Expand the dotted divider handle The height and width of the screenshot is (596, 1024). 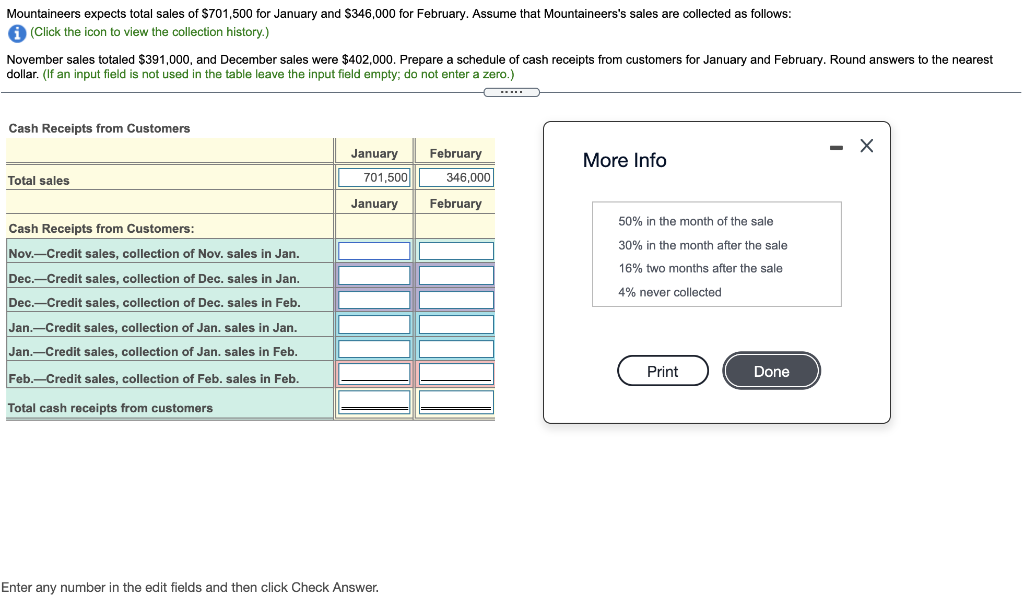[511, 92]
